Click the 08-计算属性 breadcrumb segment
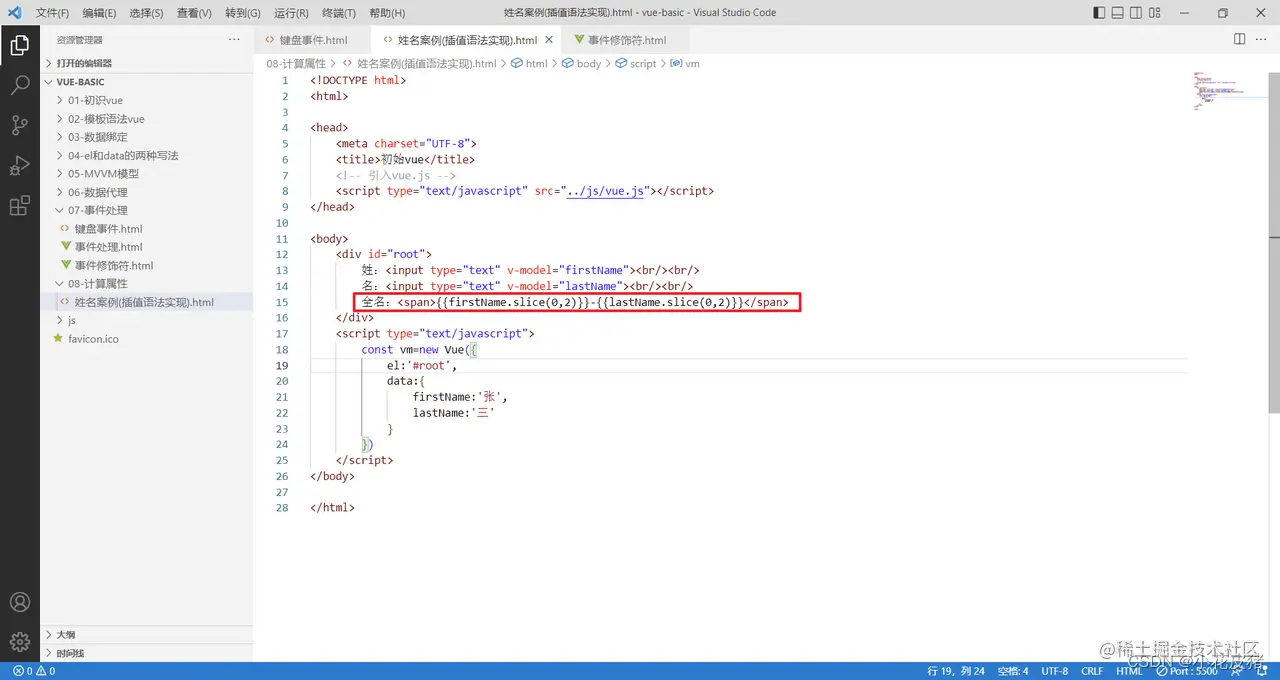Image resolution: width=1280 pixels, height=680 pixels. [296, 63]
